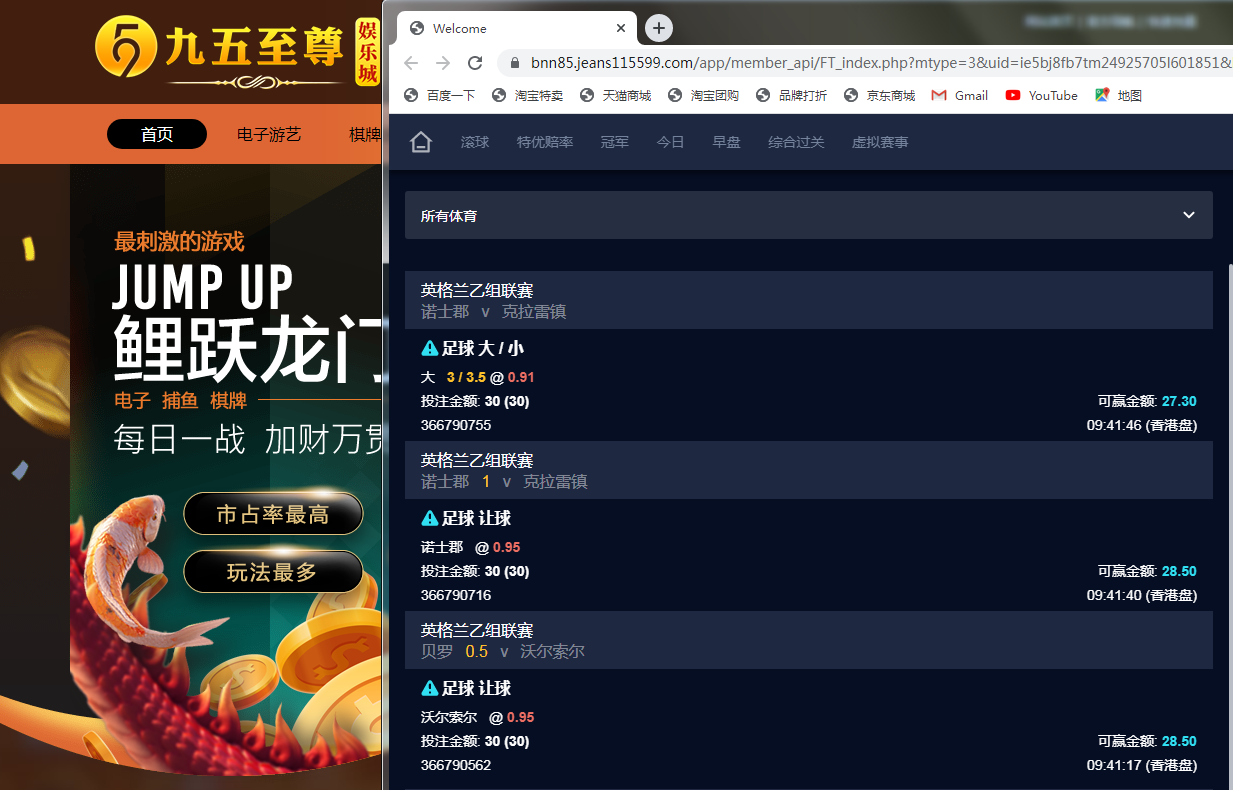The image size is (1233, 790).
Task: Open the 百度一下 bookmark
Action: click(x=440, y=96)
